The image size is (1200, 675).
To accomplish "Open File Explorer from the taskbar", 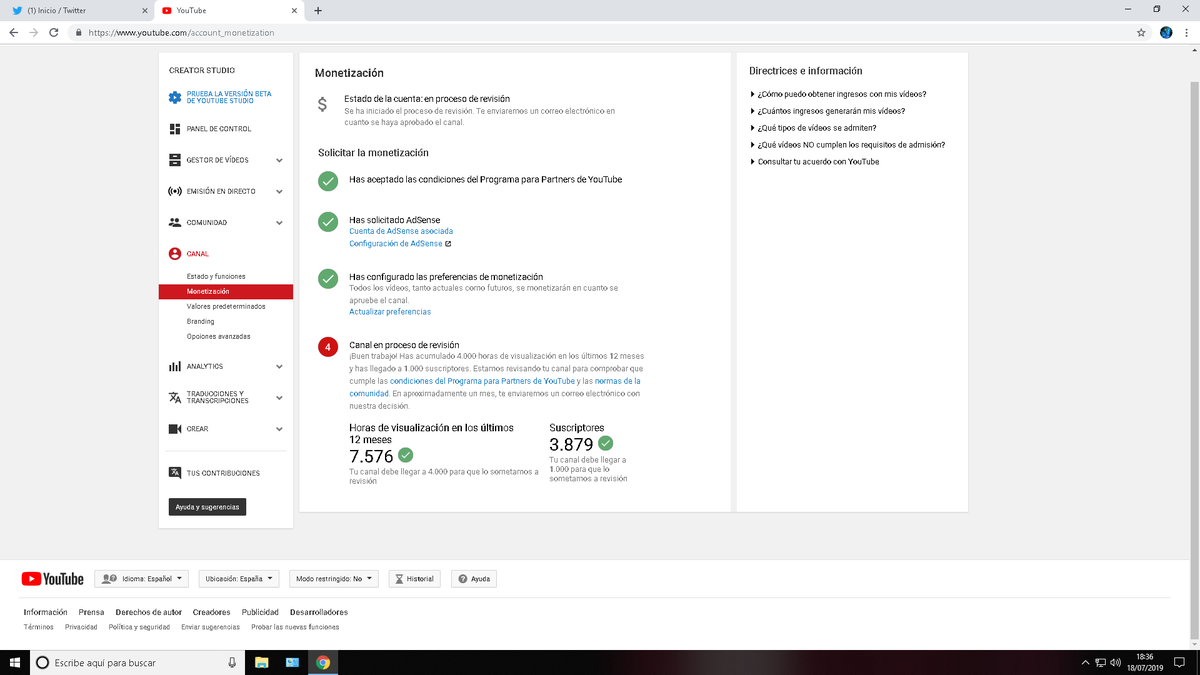I will [x=261, y=662].
